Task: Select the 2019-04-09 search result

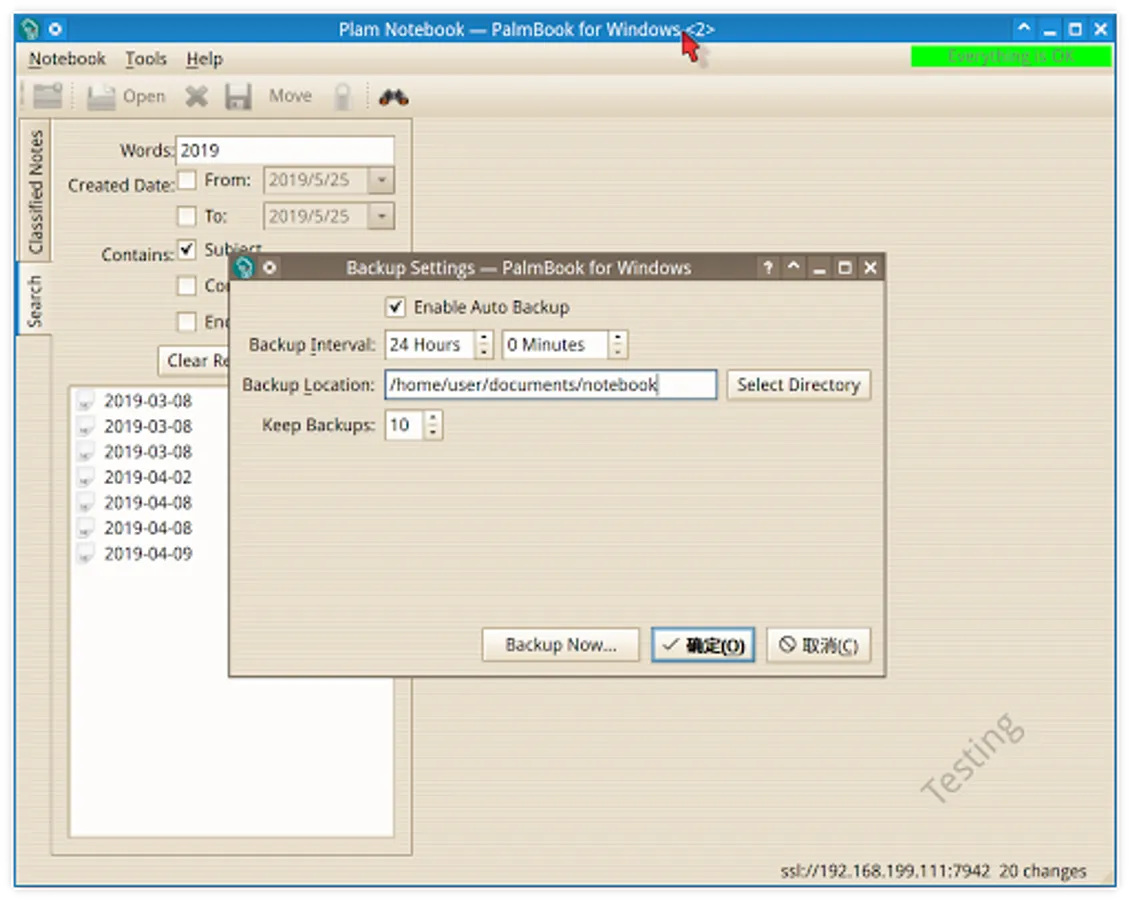Action: click(x=148, y=554)
